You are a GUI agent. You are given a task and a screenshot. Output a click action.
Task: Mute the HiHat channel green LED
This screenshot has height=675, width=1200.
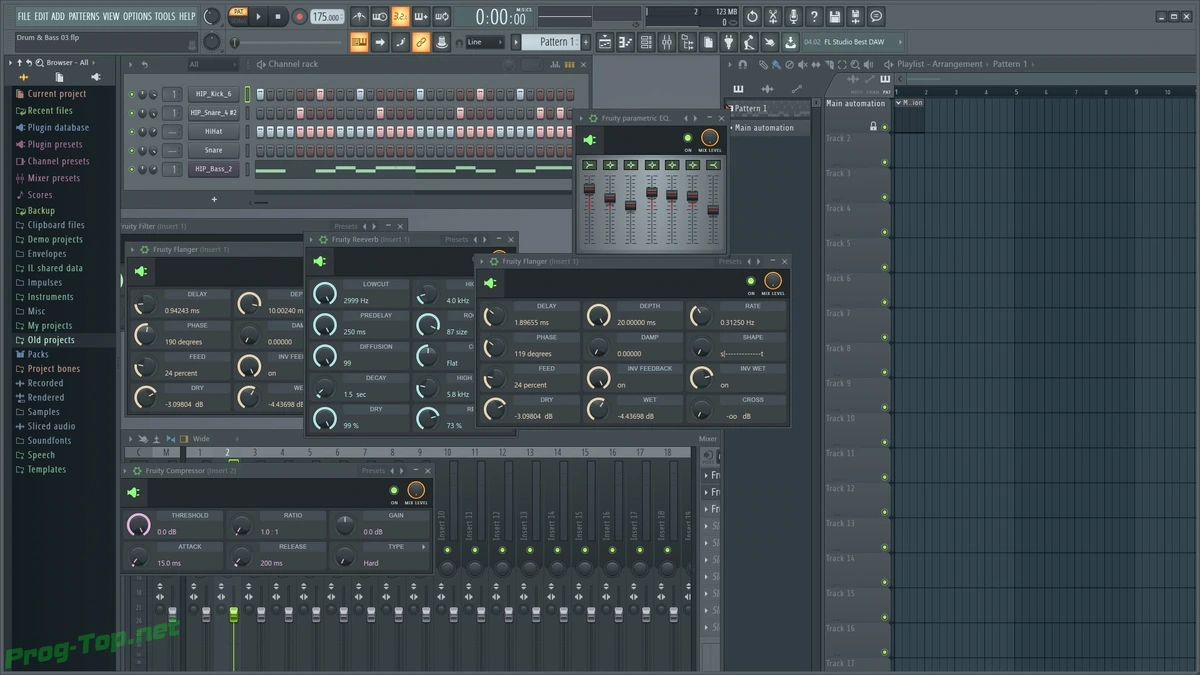131,132
